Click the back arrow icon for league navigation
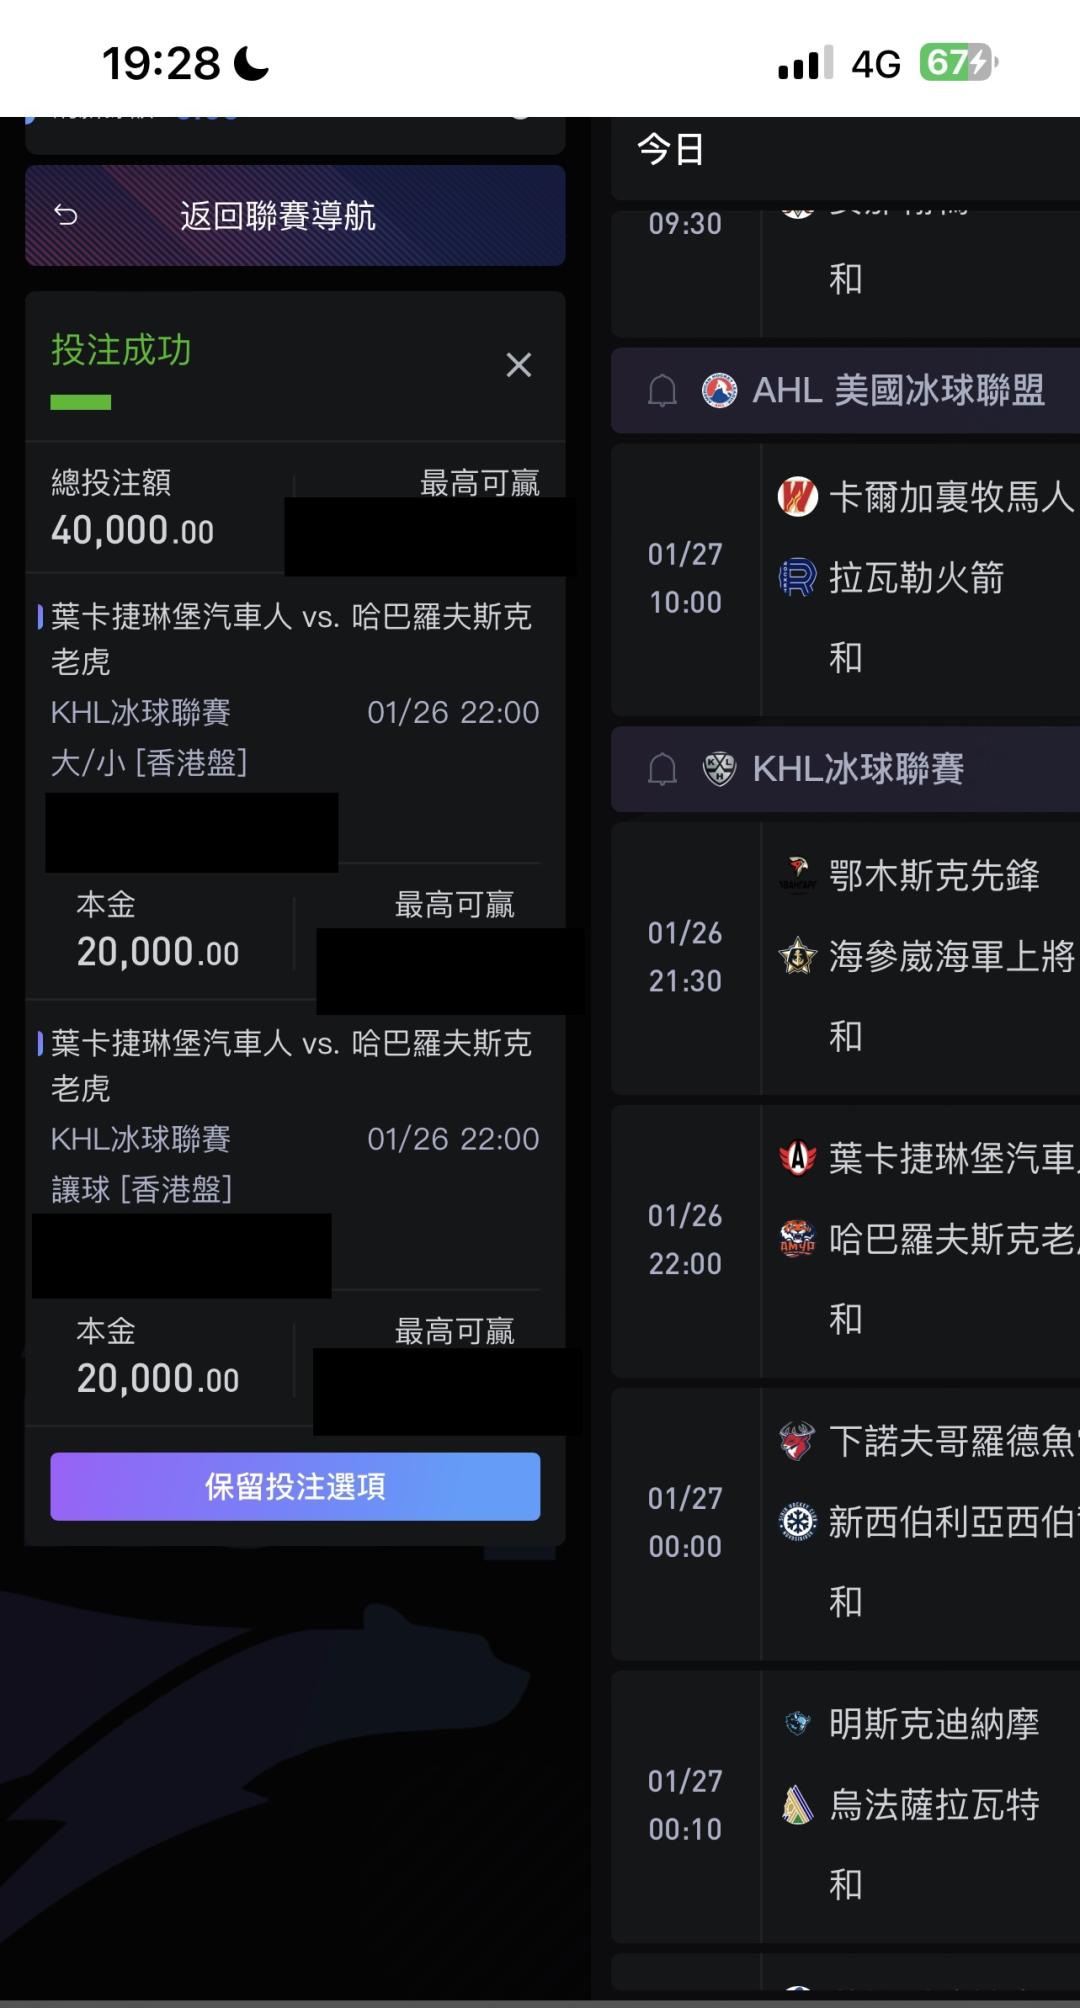 point(66,215)
